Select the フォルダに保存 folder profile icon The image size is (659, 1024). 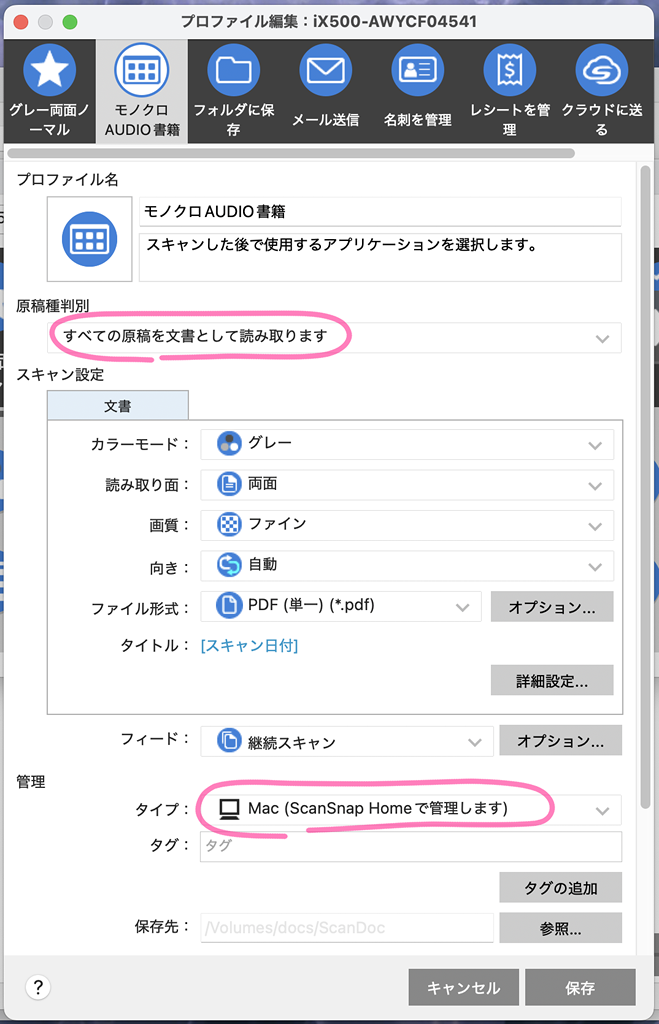point(233,70)
